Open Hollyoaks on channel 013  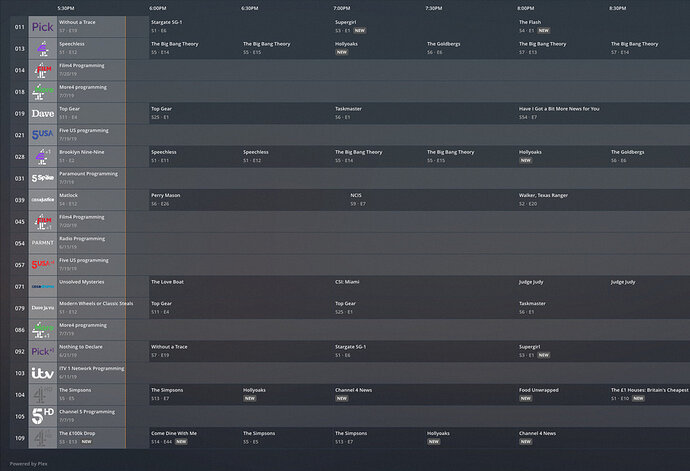[378, 48]
